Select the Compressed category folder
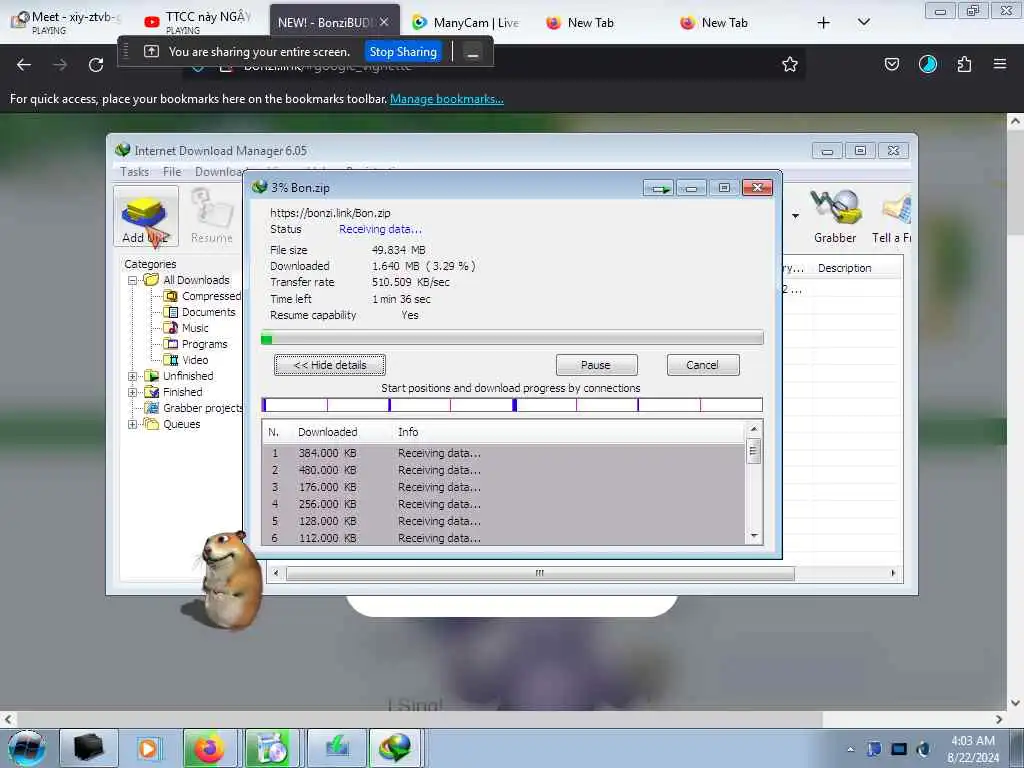This screenshot has width=1024, height=768. 202,296
